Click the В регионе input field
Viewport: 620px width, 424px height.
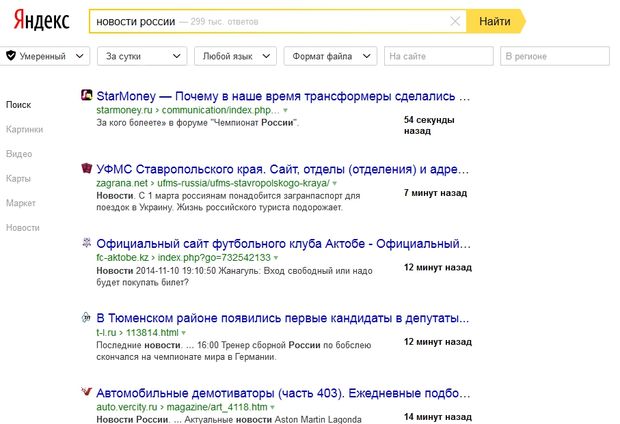[555, 56]
